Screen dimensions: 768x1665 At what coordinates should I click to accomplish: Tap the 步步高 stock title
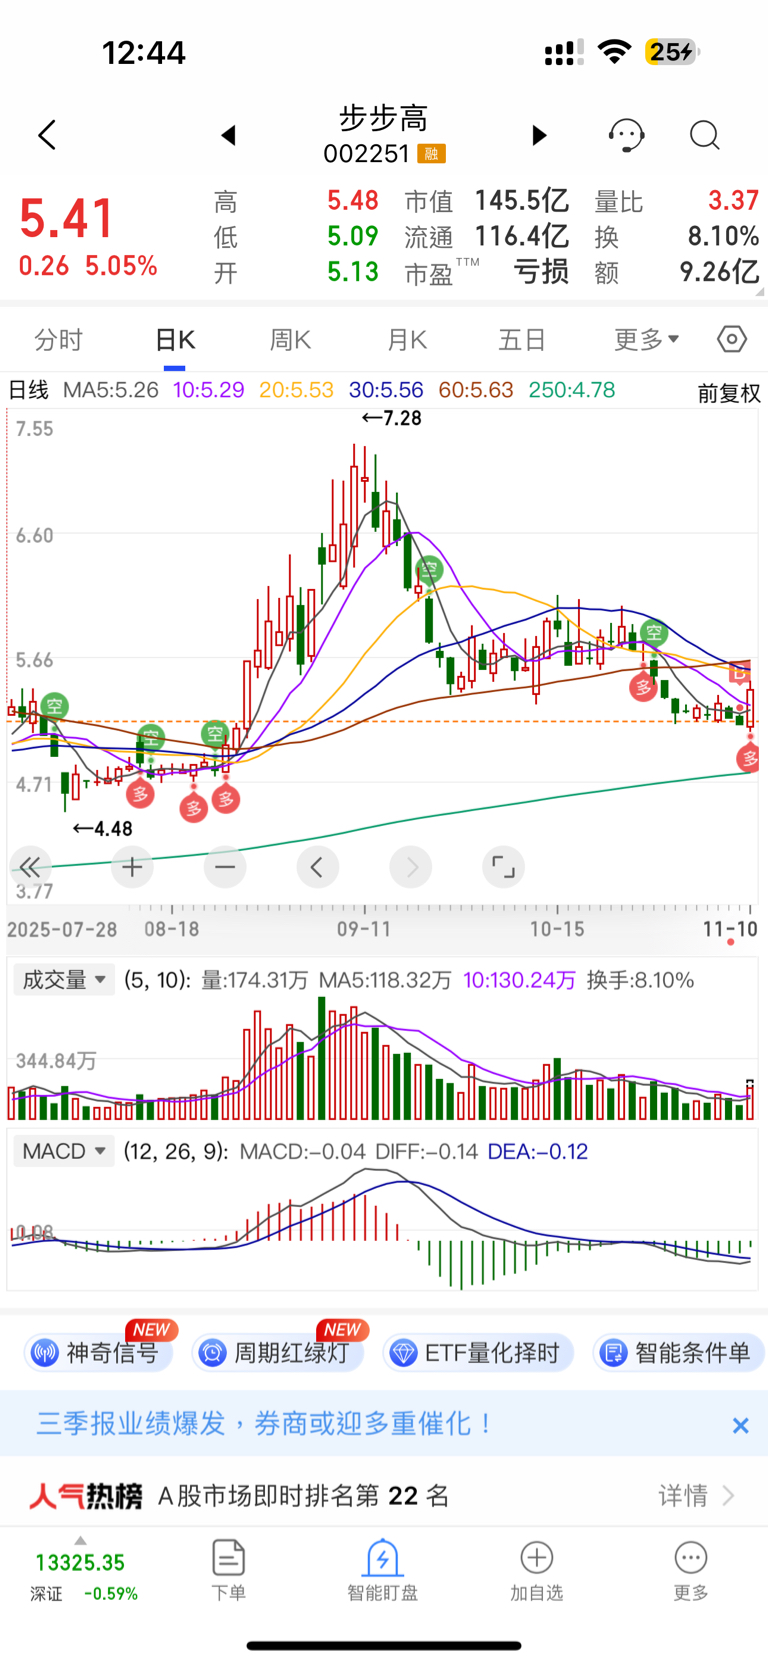click(x=384, y=119)
